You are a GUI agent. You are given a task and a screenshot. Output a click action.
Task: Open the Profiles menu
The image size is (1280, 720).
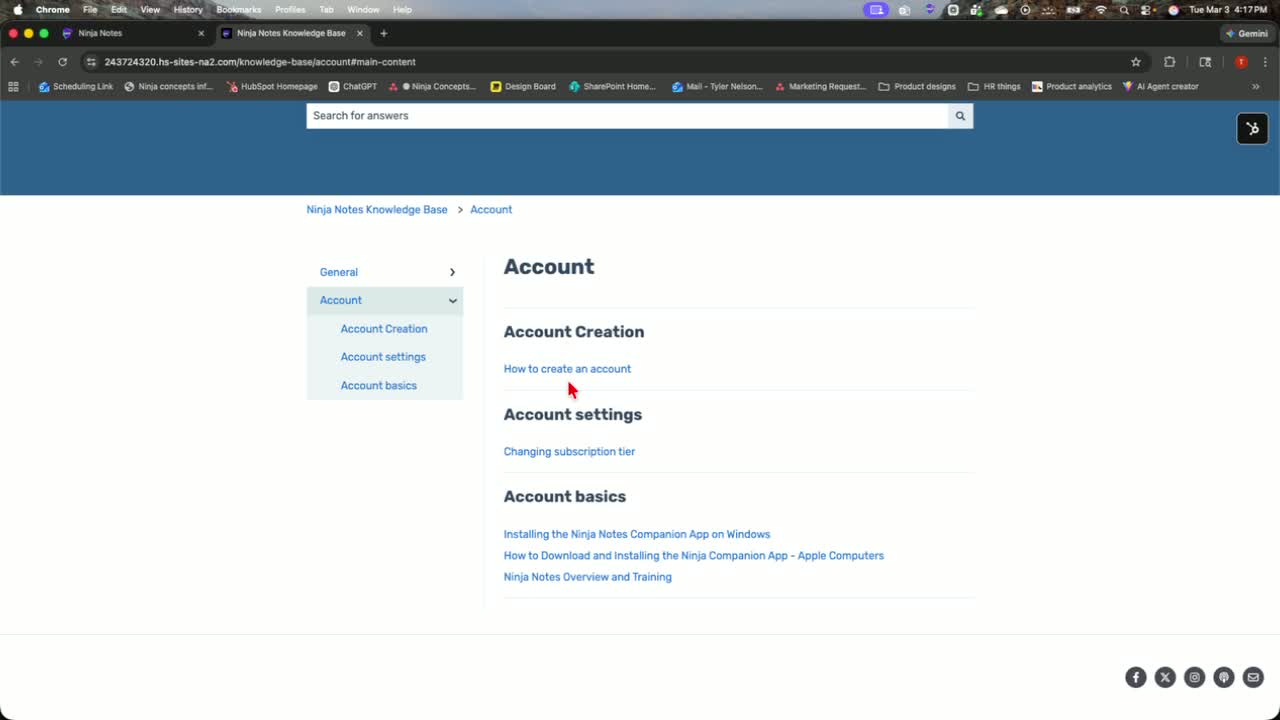click(x=290, y=10)
